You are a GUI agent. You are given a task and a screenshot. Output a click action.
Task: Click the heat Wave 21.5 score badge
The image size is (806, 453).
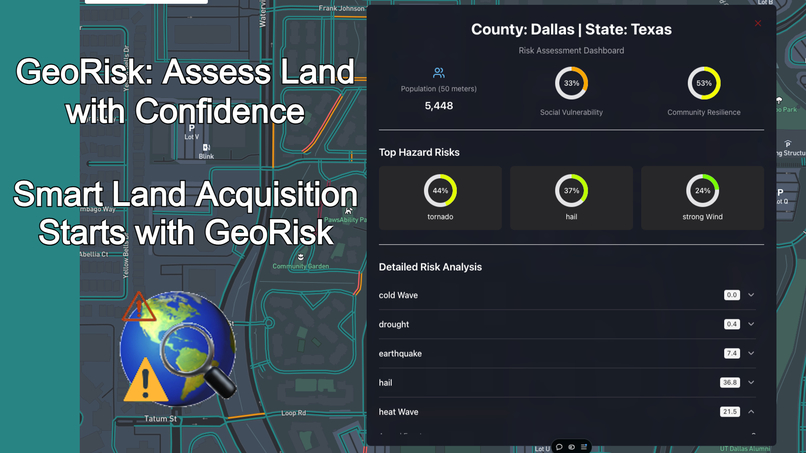730,412
